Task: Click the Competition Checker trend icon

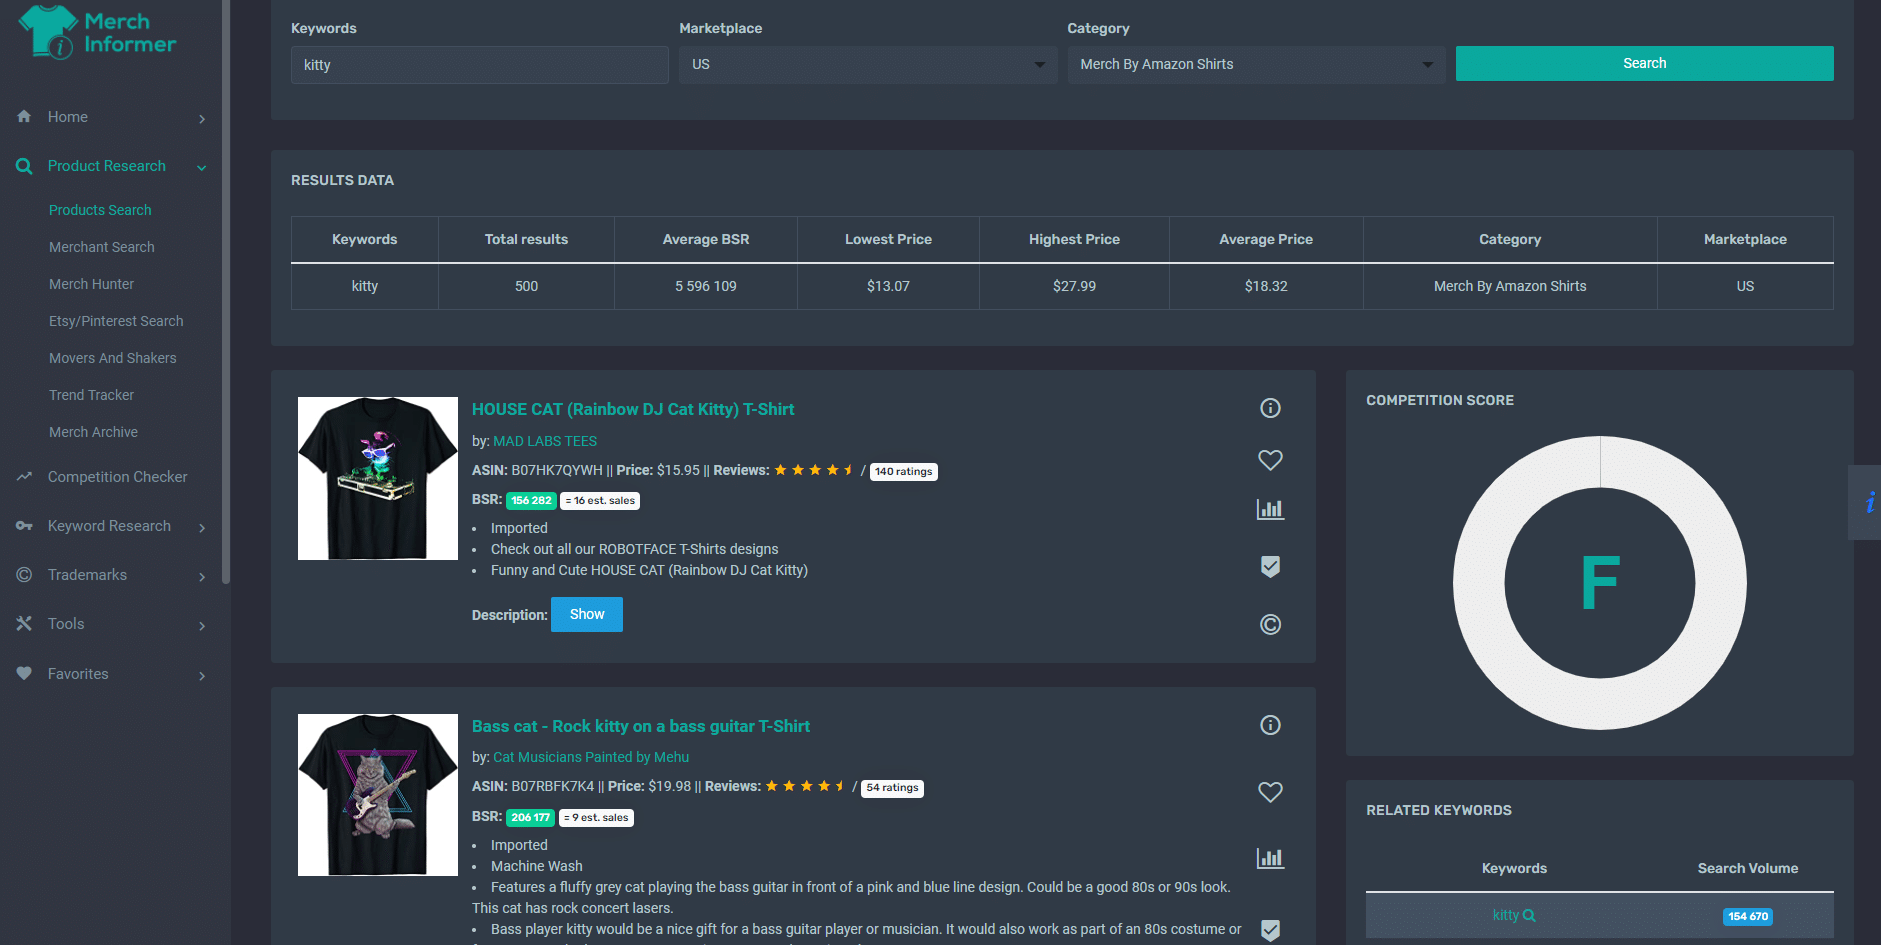Action: [x=24, y=477]
